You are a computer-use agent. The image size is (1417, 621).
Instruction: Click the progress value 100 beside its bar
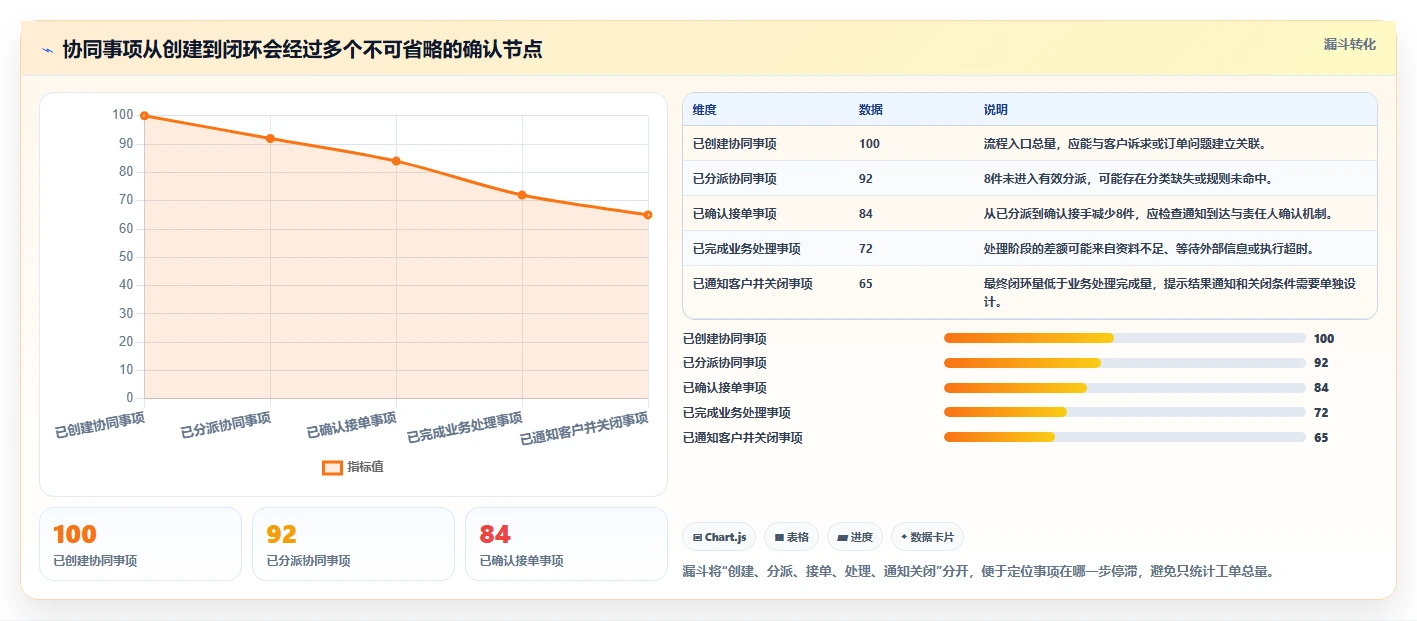pos(1324,339)
